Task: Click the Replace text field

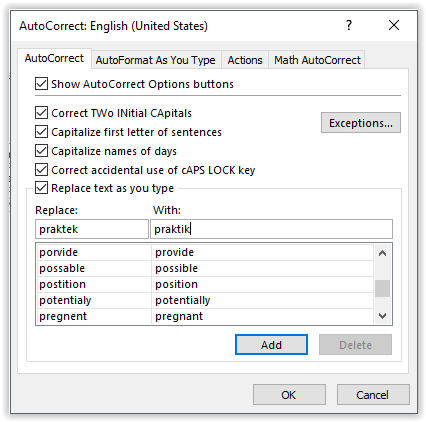Action: (x=92, y=229)
